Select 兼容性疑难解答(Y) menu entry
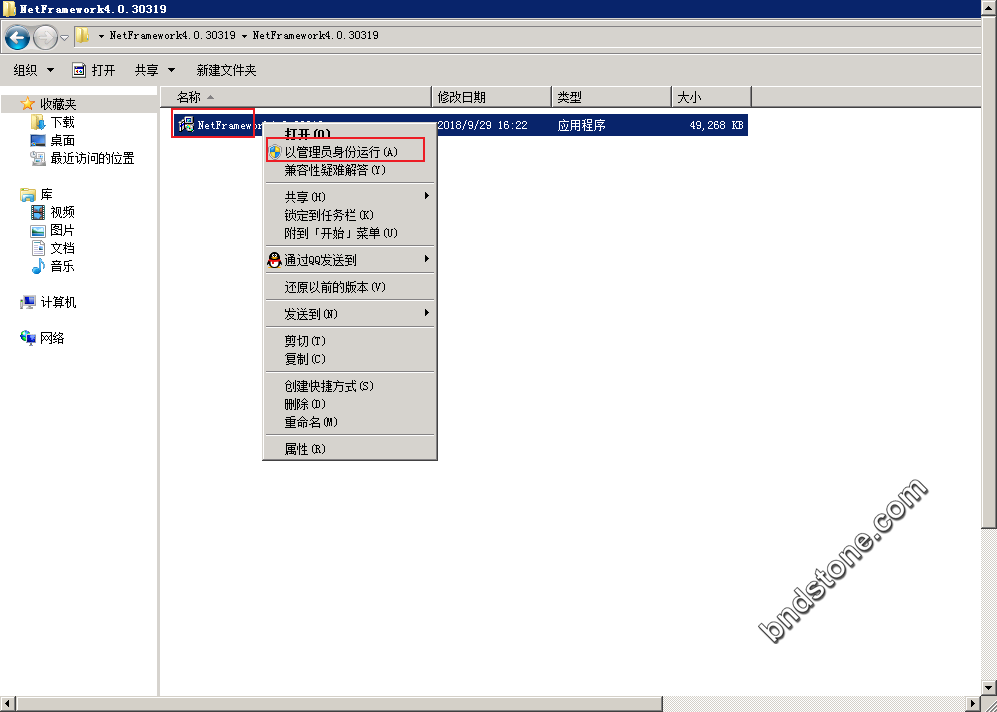The image size is (997, 712). 350,170
